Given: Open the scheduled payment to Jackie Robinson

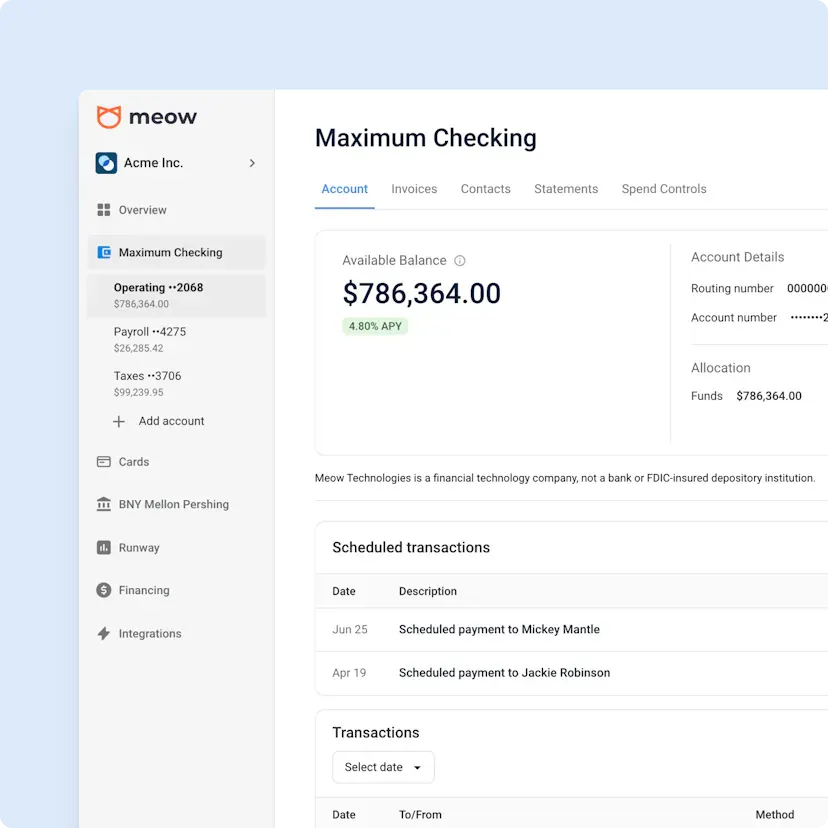Looking at the screenshot, I should point(504,673).
